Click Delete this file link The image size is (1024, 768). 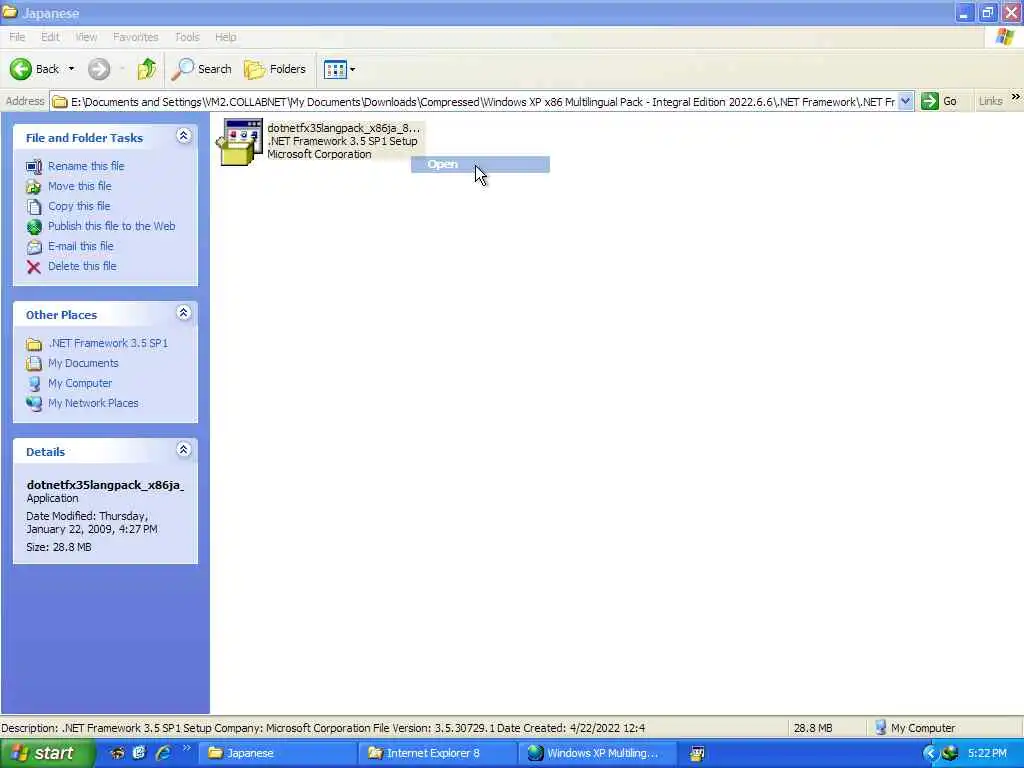coord(82,266)
